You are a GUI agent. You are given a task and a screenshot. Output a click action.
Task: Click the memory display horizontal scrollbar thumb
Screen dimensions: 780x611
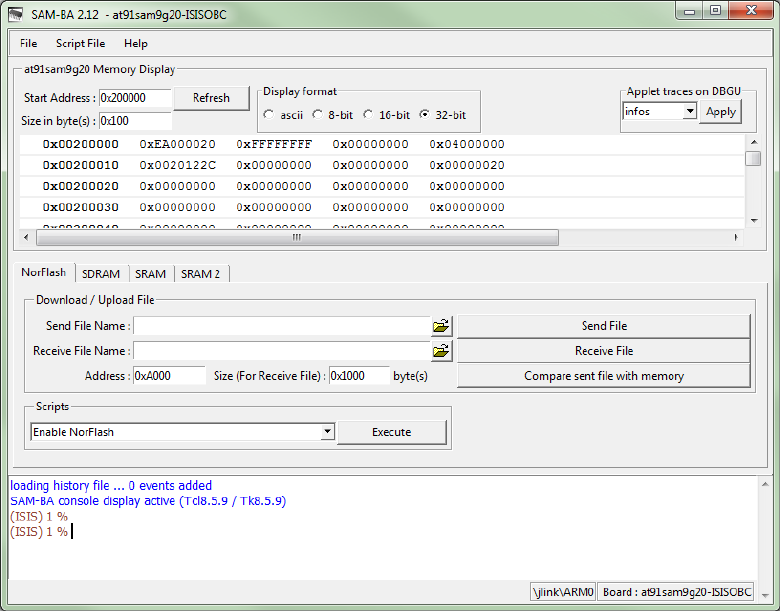pos(297,237)
